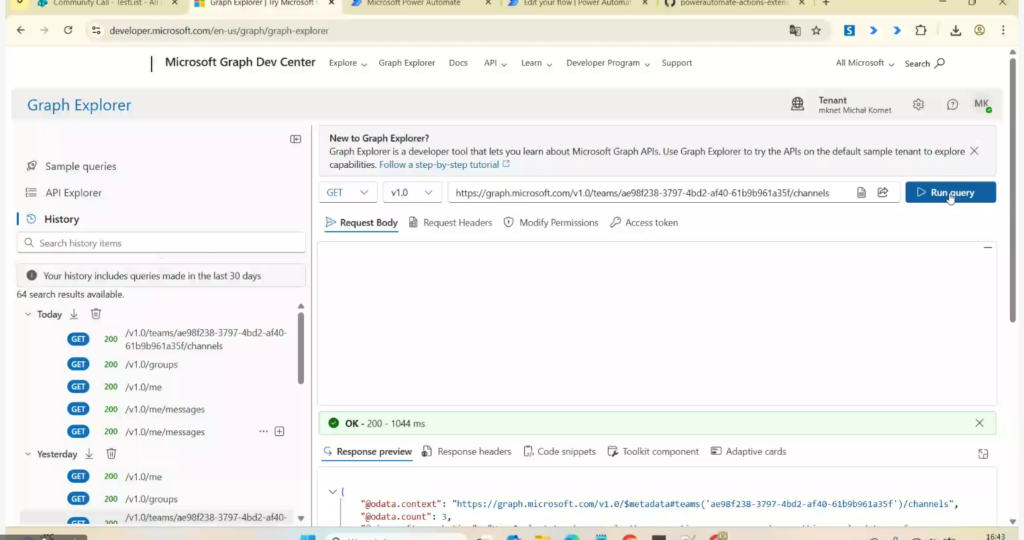This screenshot has height=540, width=1024.
Task: Collapse the Today history group
Action: (27, 314)
